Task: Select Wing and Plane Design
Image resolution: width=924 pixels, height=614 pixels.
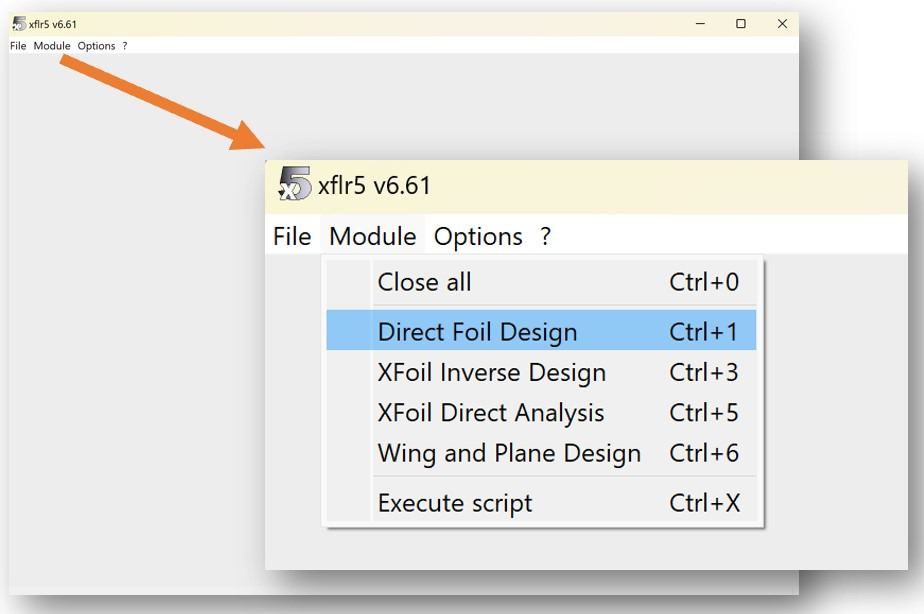Action: 508,453
